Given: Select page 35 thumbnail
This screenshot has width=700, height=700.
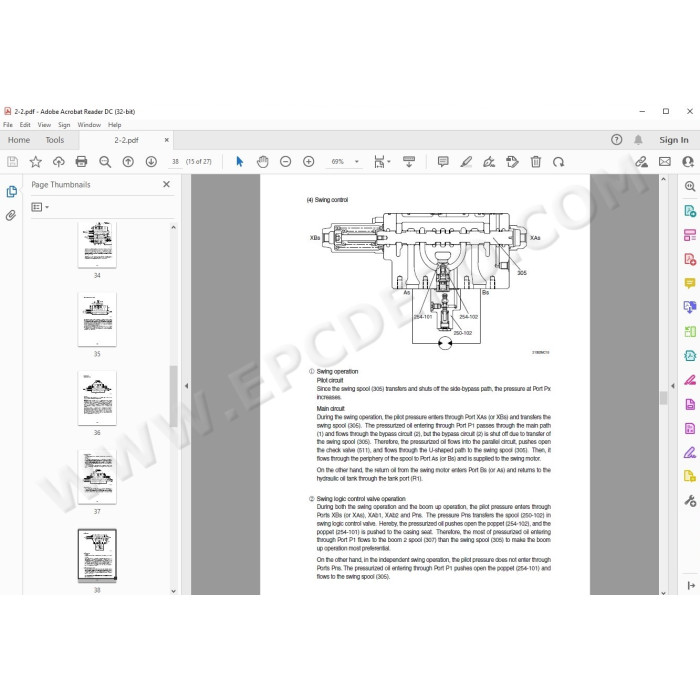Looking at the screenshot, I should [x=97, y=319].
